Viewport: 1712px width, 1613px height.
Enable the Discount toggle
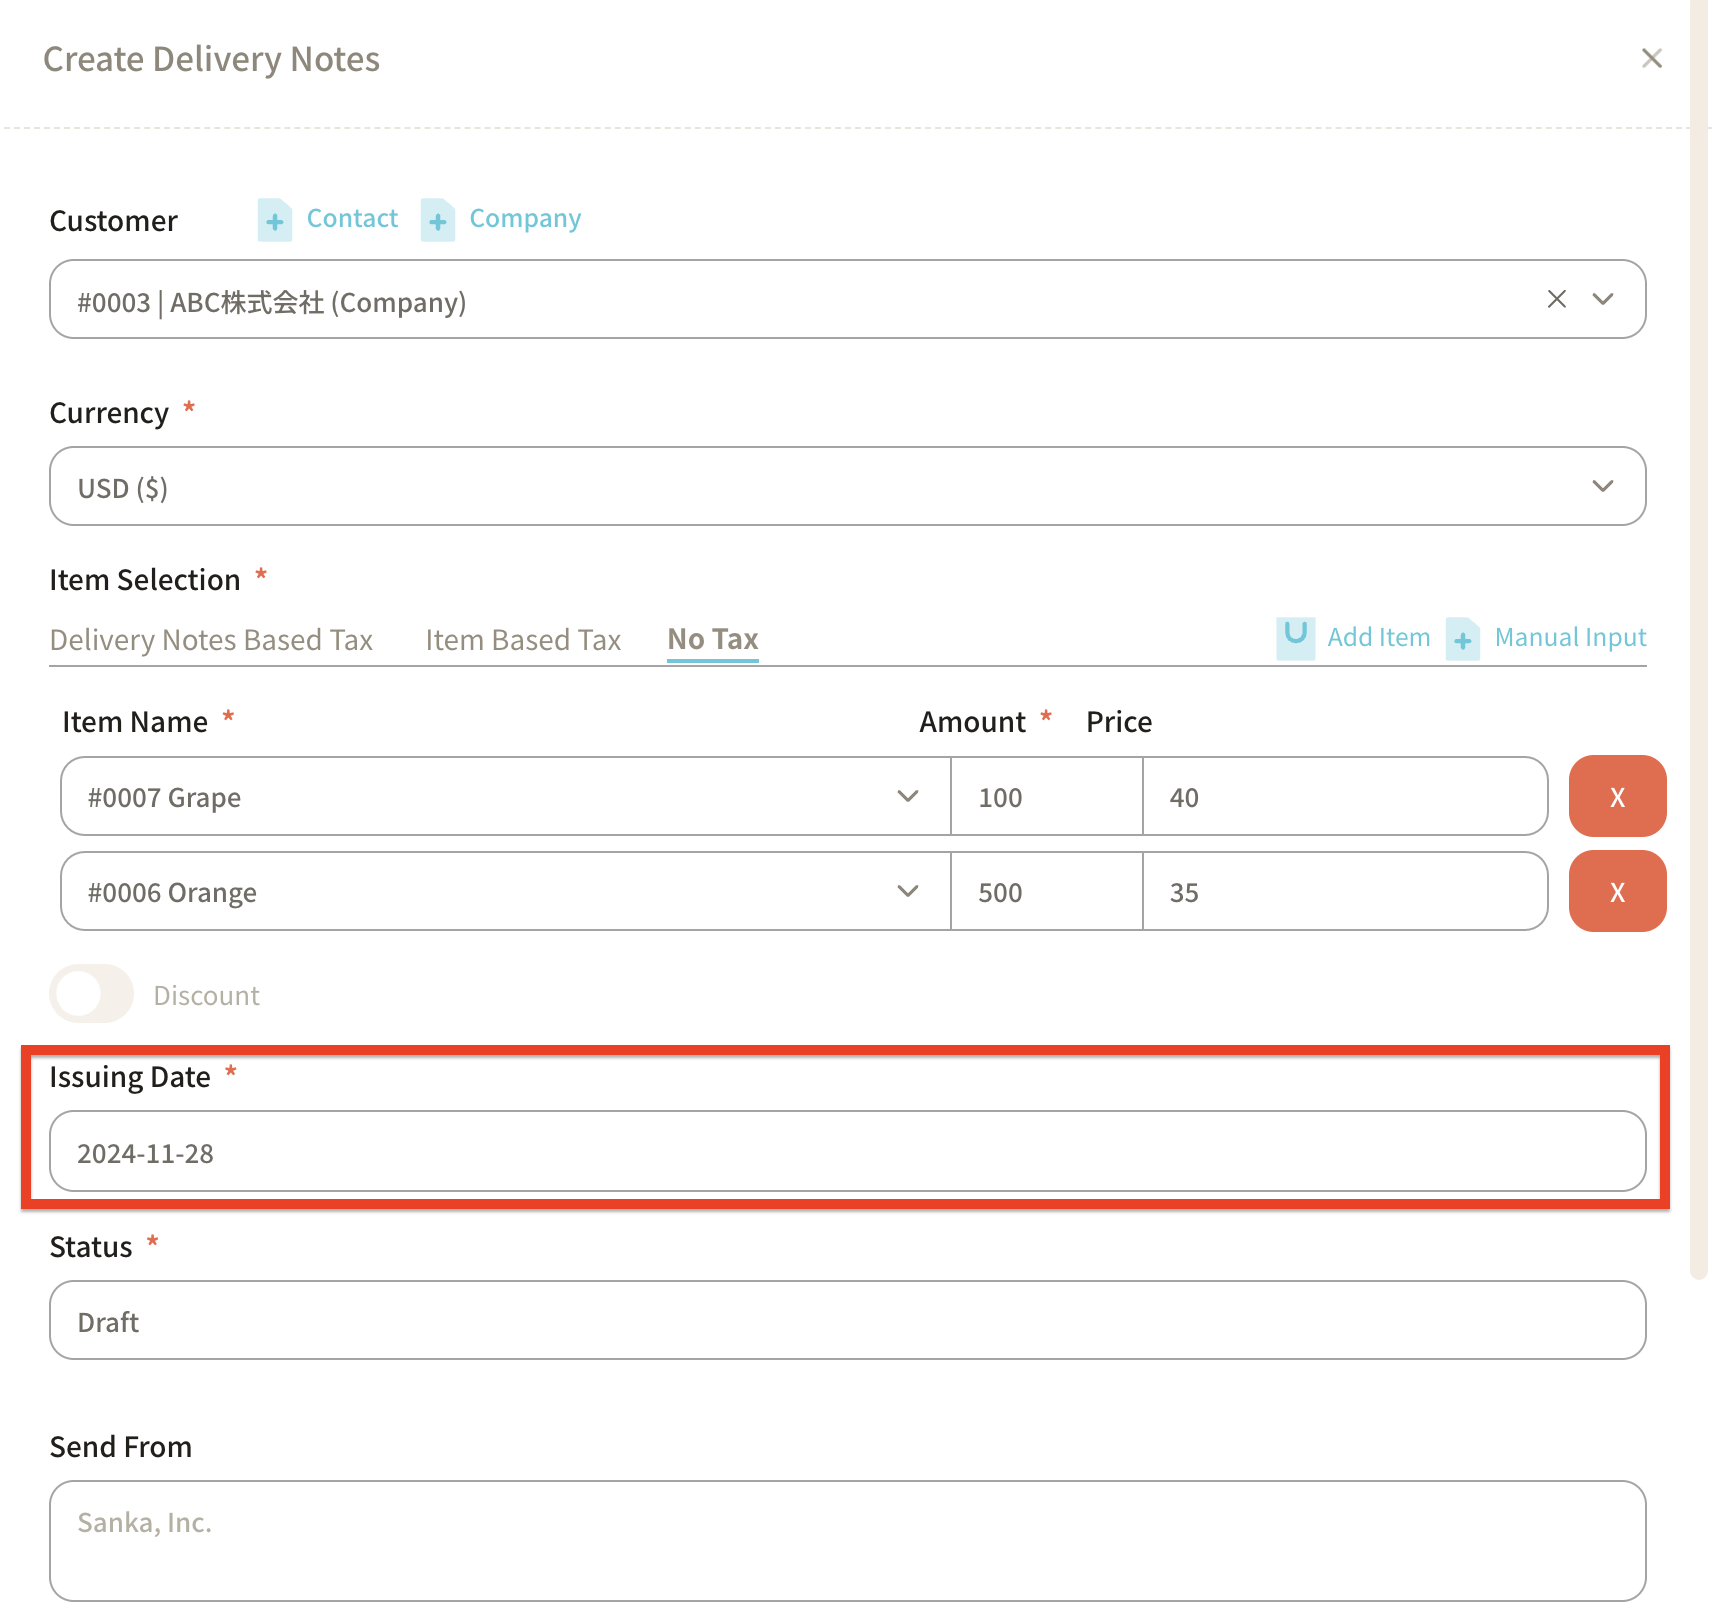91,994
